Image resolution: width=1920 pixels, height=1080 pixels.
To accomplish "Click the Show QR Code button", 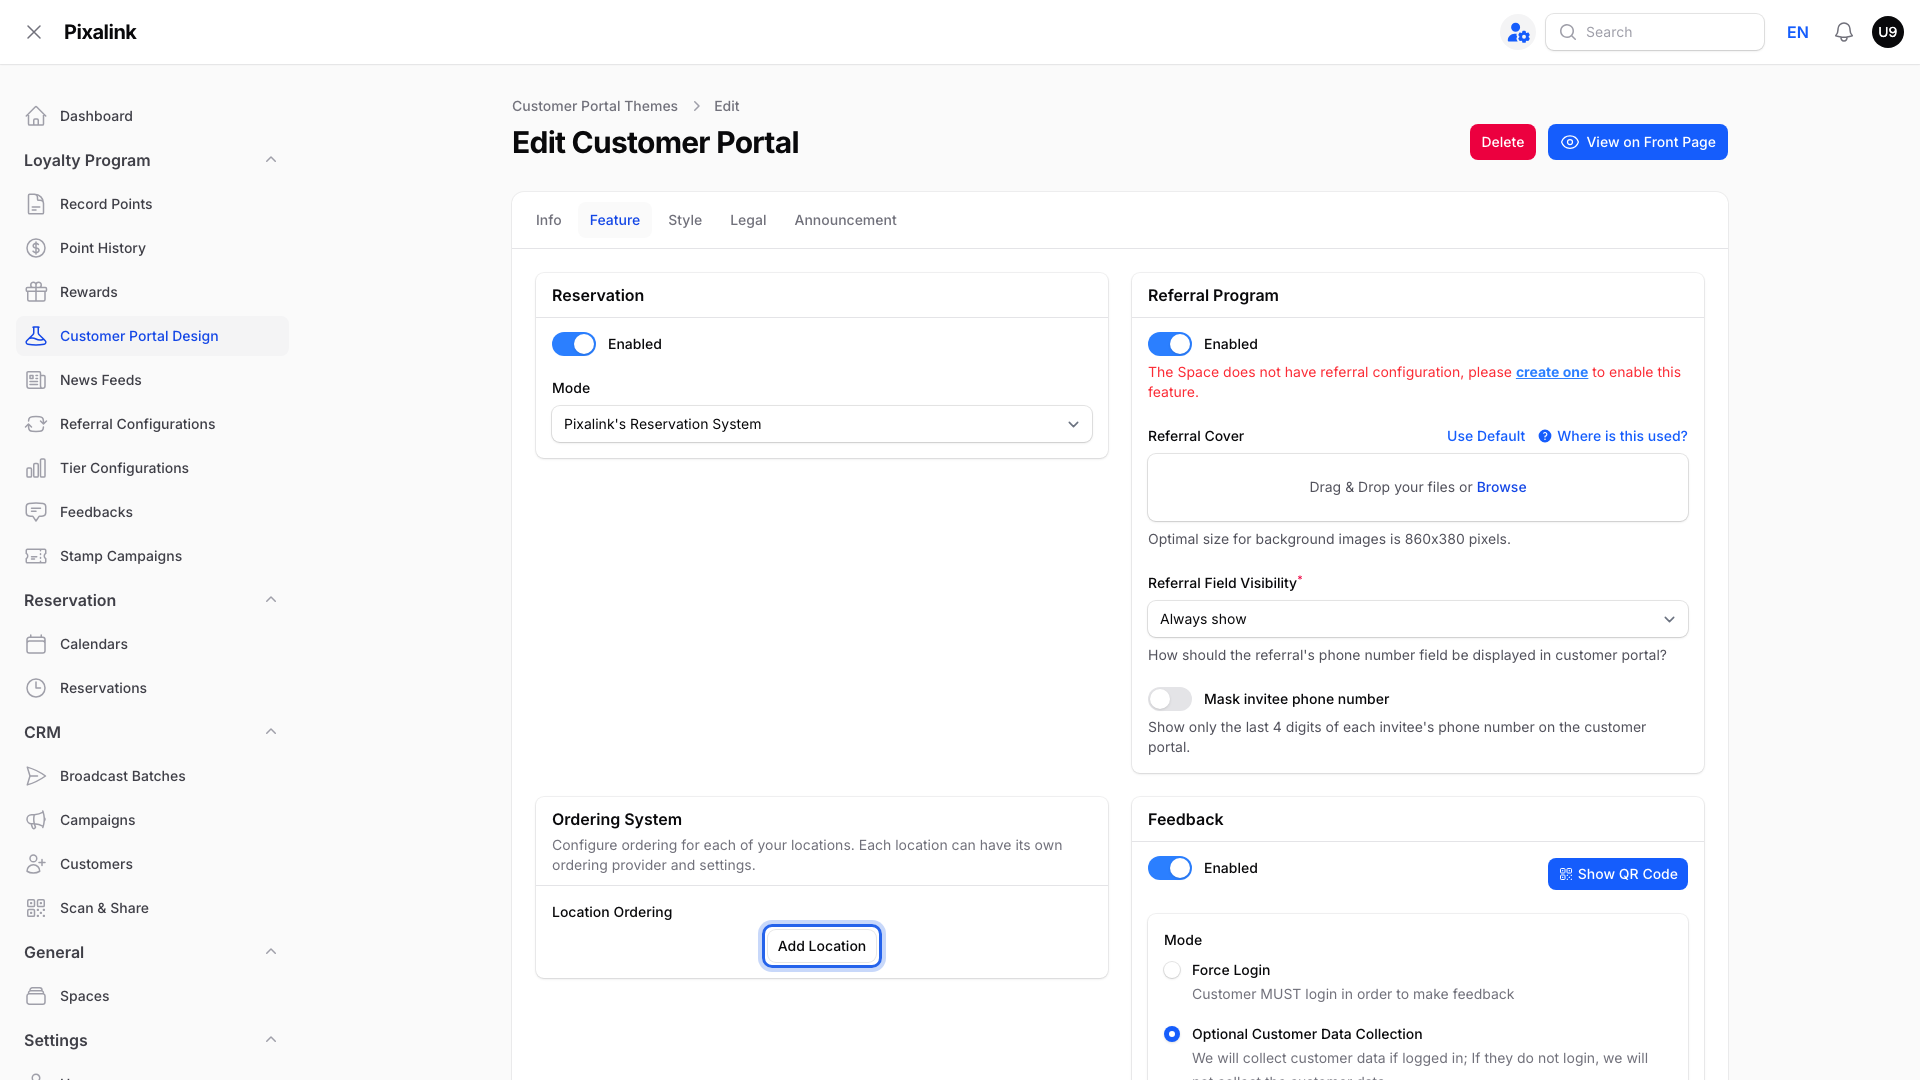I will pyautogui.click(x=1618, y=874).
